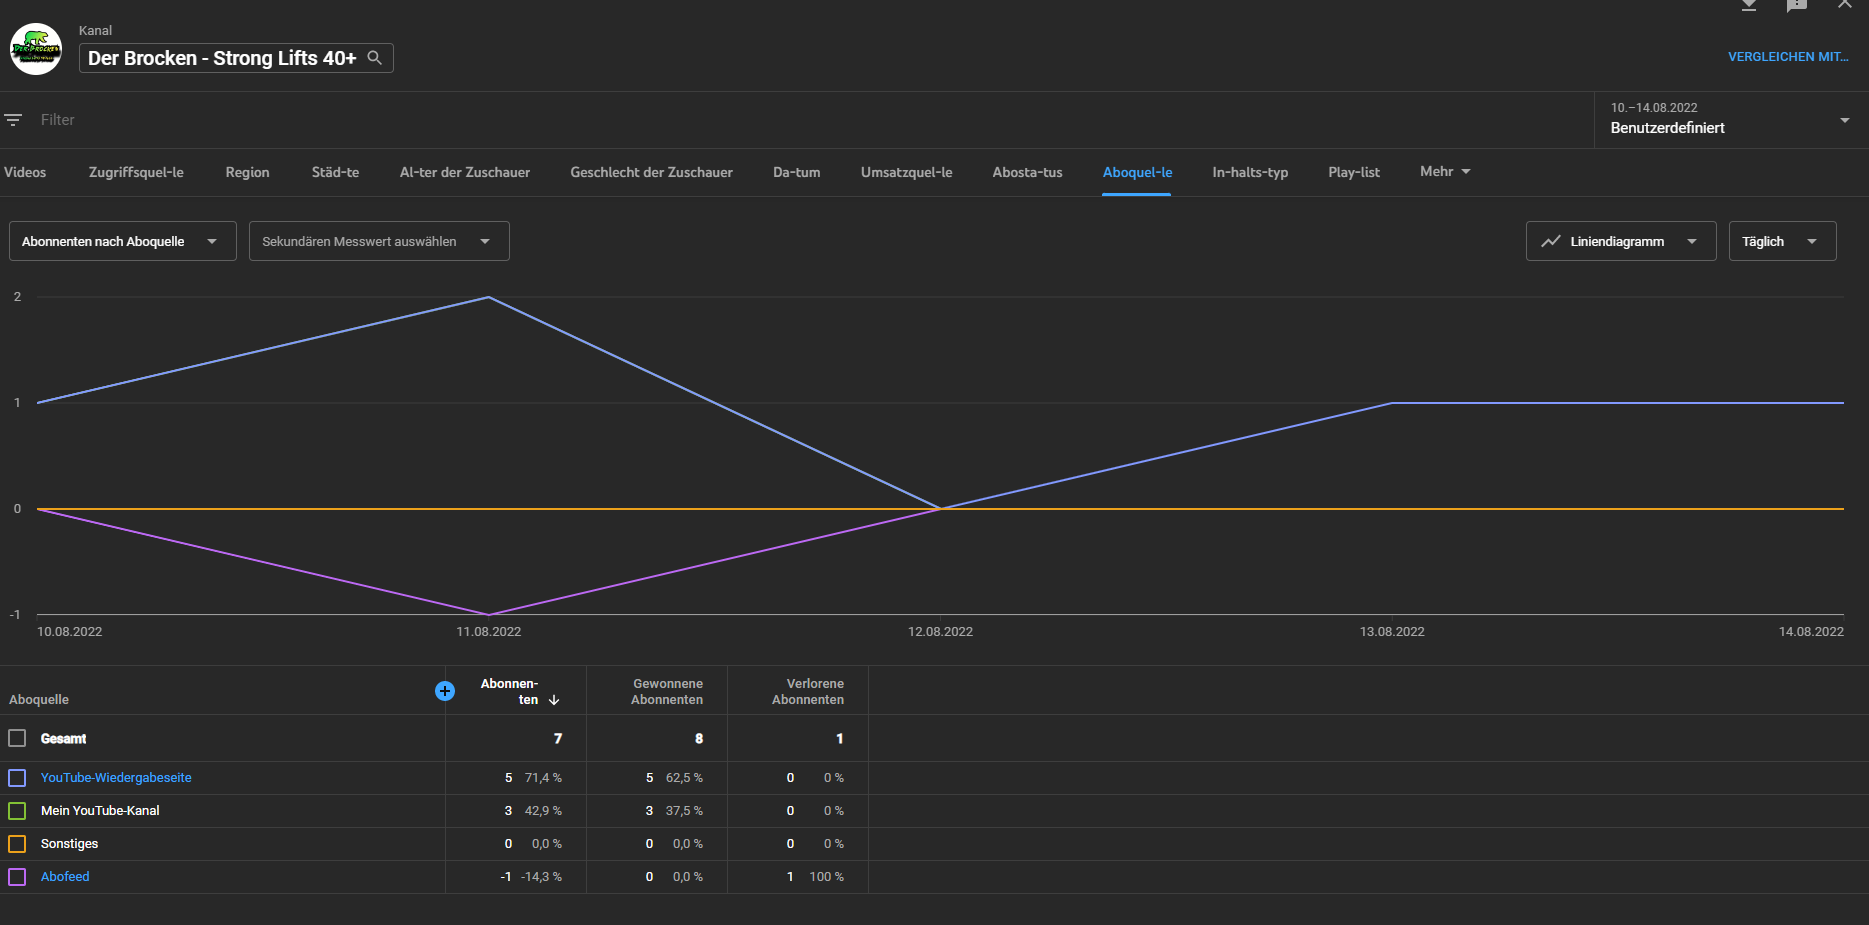Click the blue plus add-metric icon
1869x925 pixels.
pos(445,691)
